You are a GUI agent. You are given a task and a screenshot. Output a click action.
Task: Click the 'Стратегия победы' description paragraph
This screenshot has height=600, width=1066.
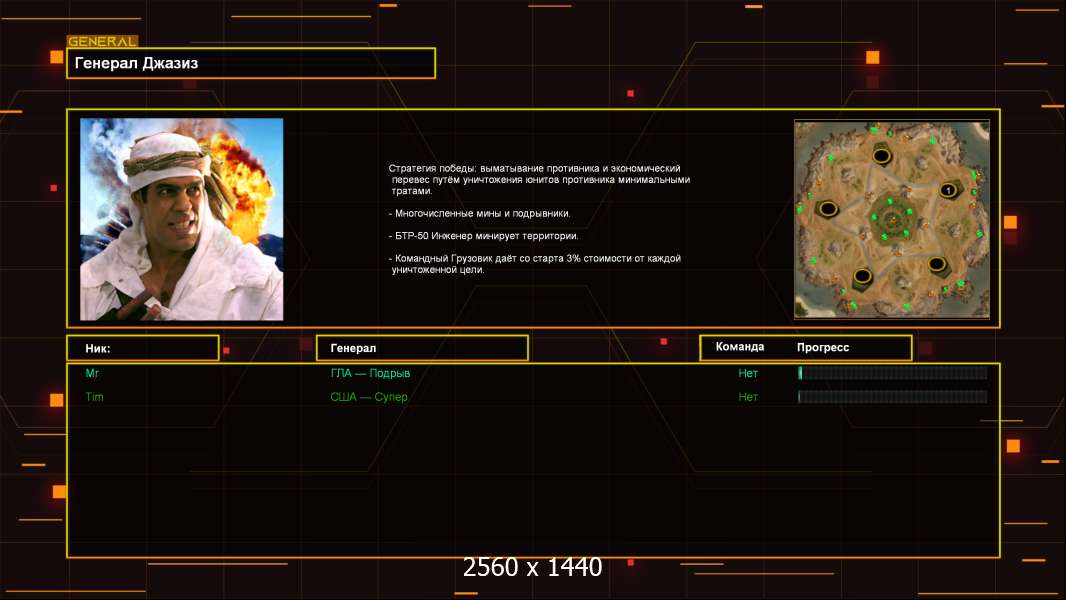coord(539,179)
